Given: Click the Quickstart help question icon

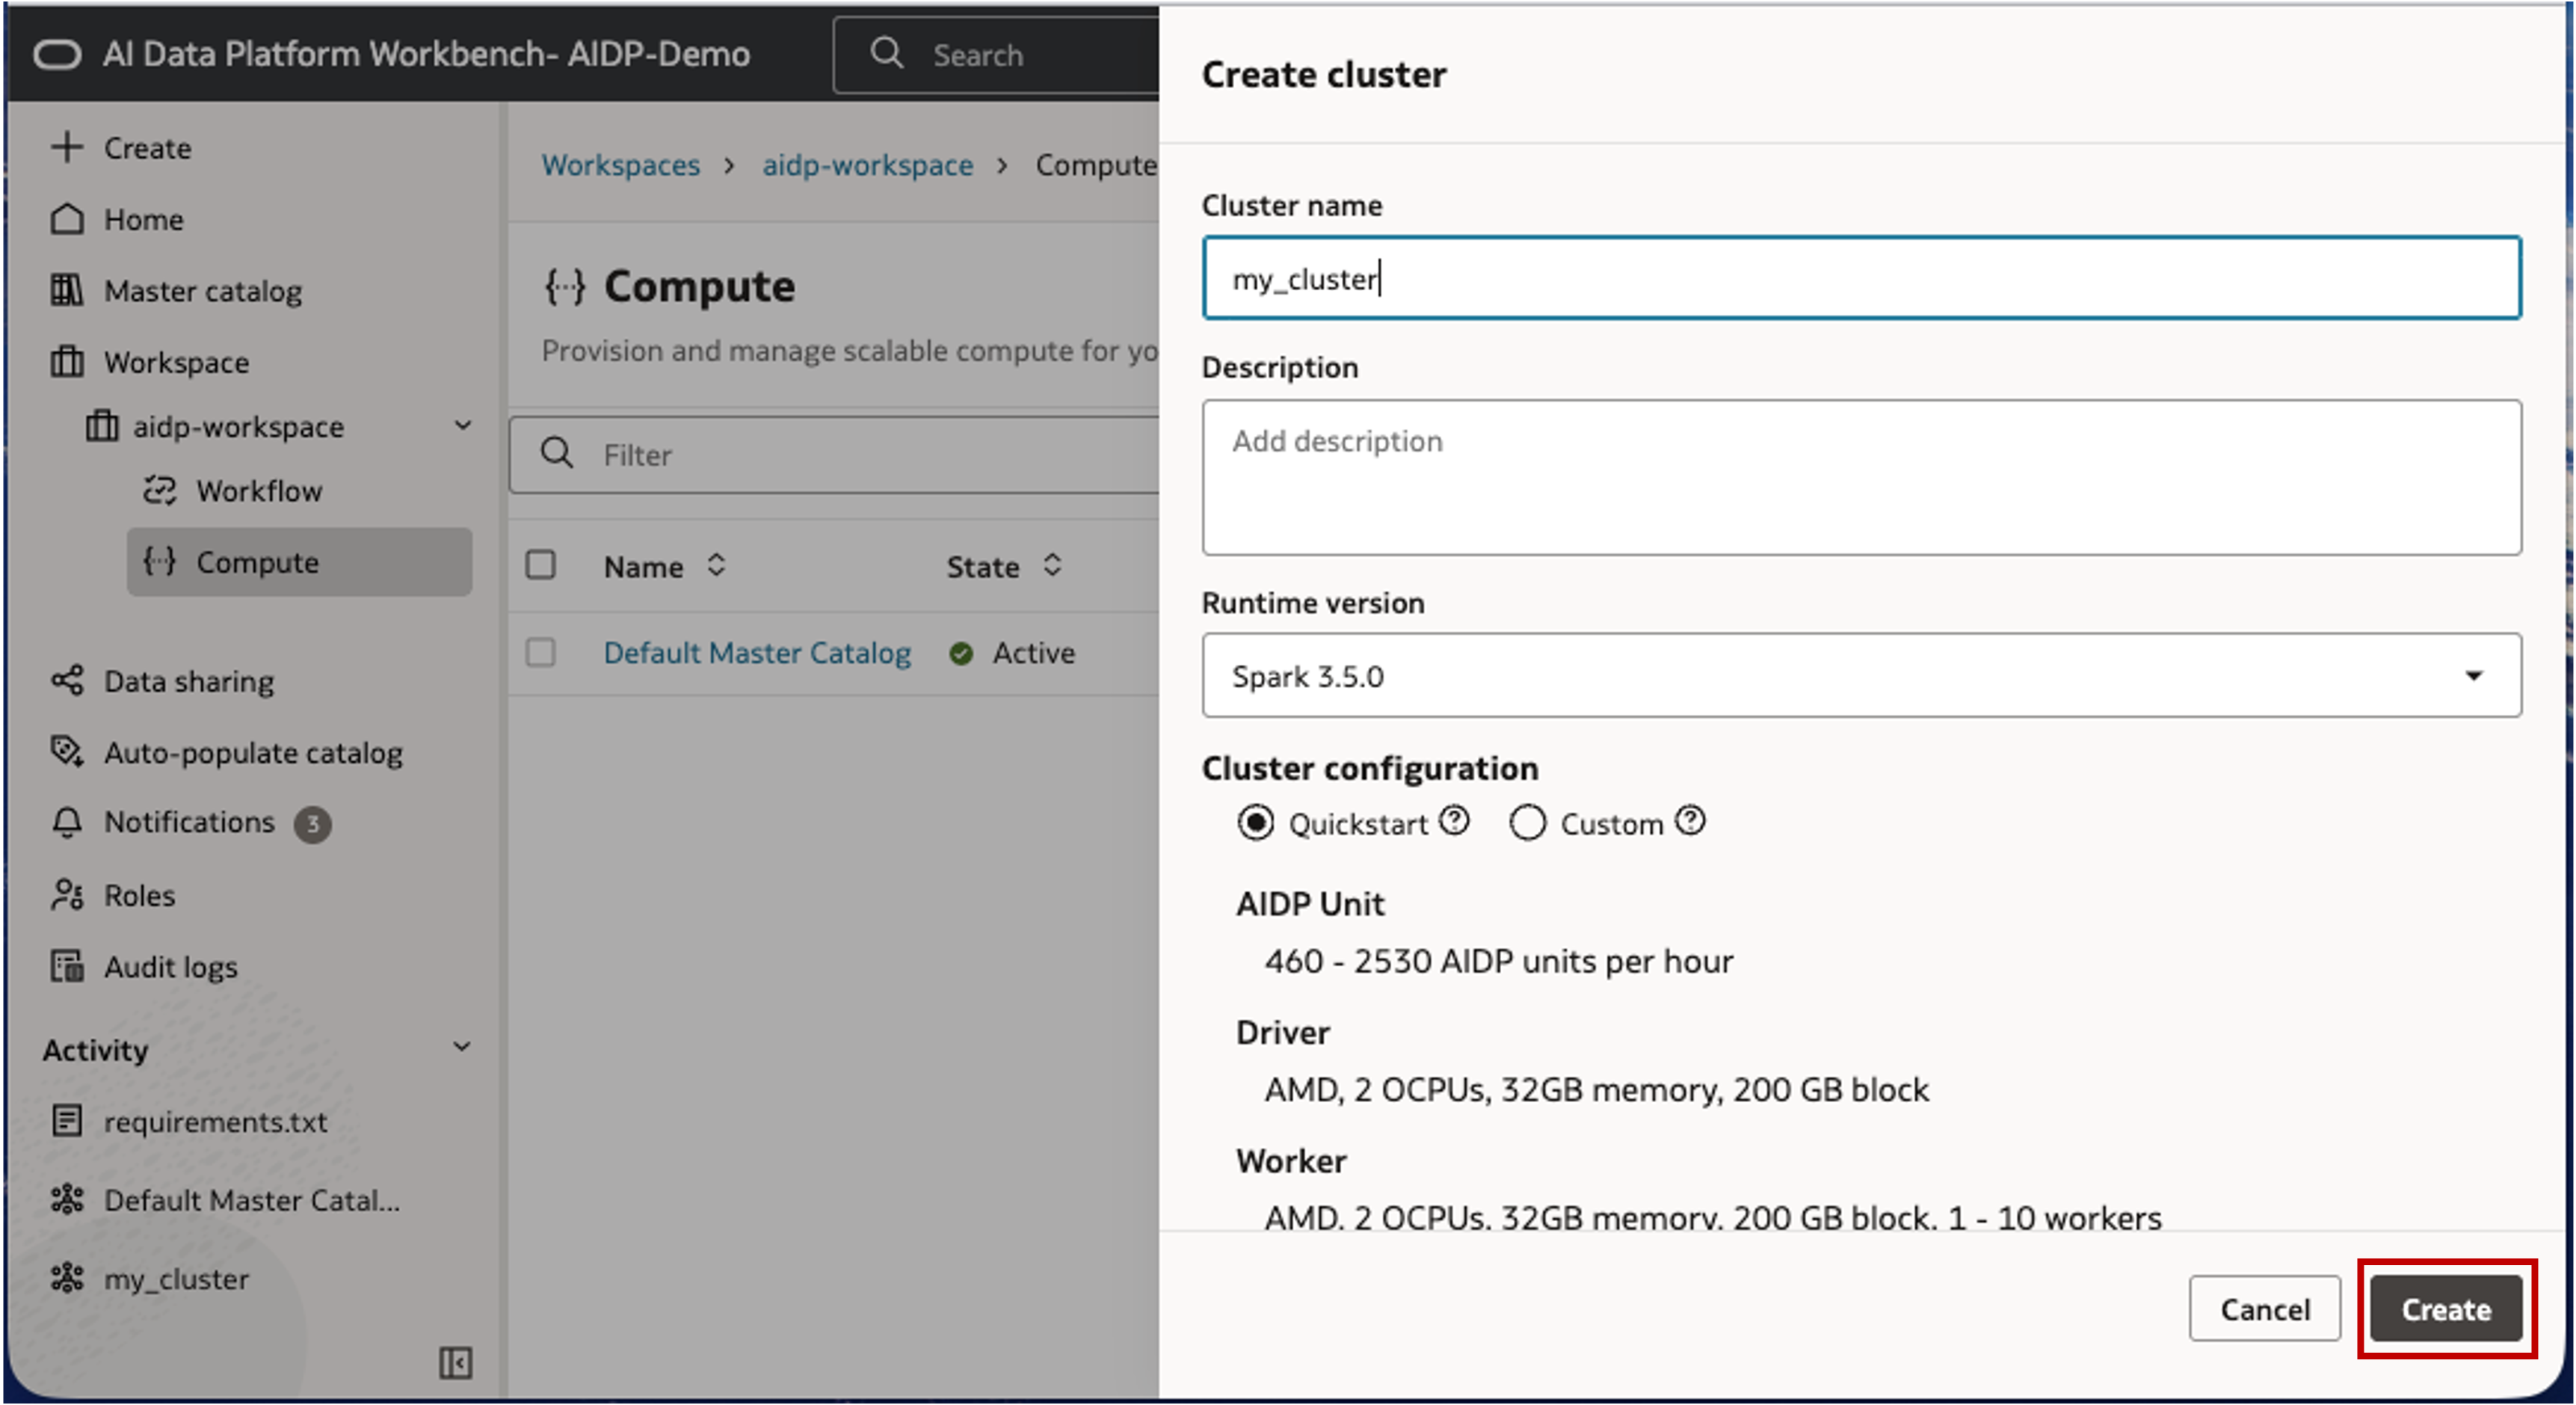Looking at the screenshot, I should [x=1454, y=821].
